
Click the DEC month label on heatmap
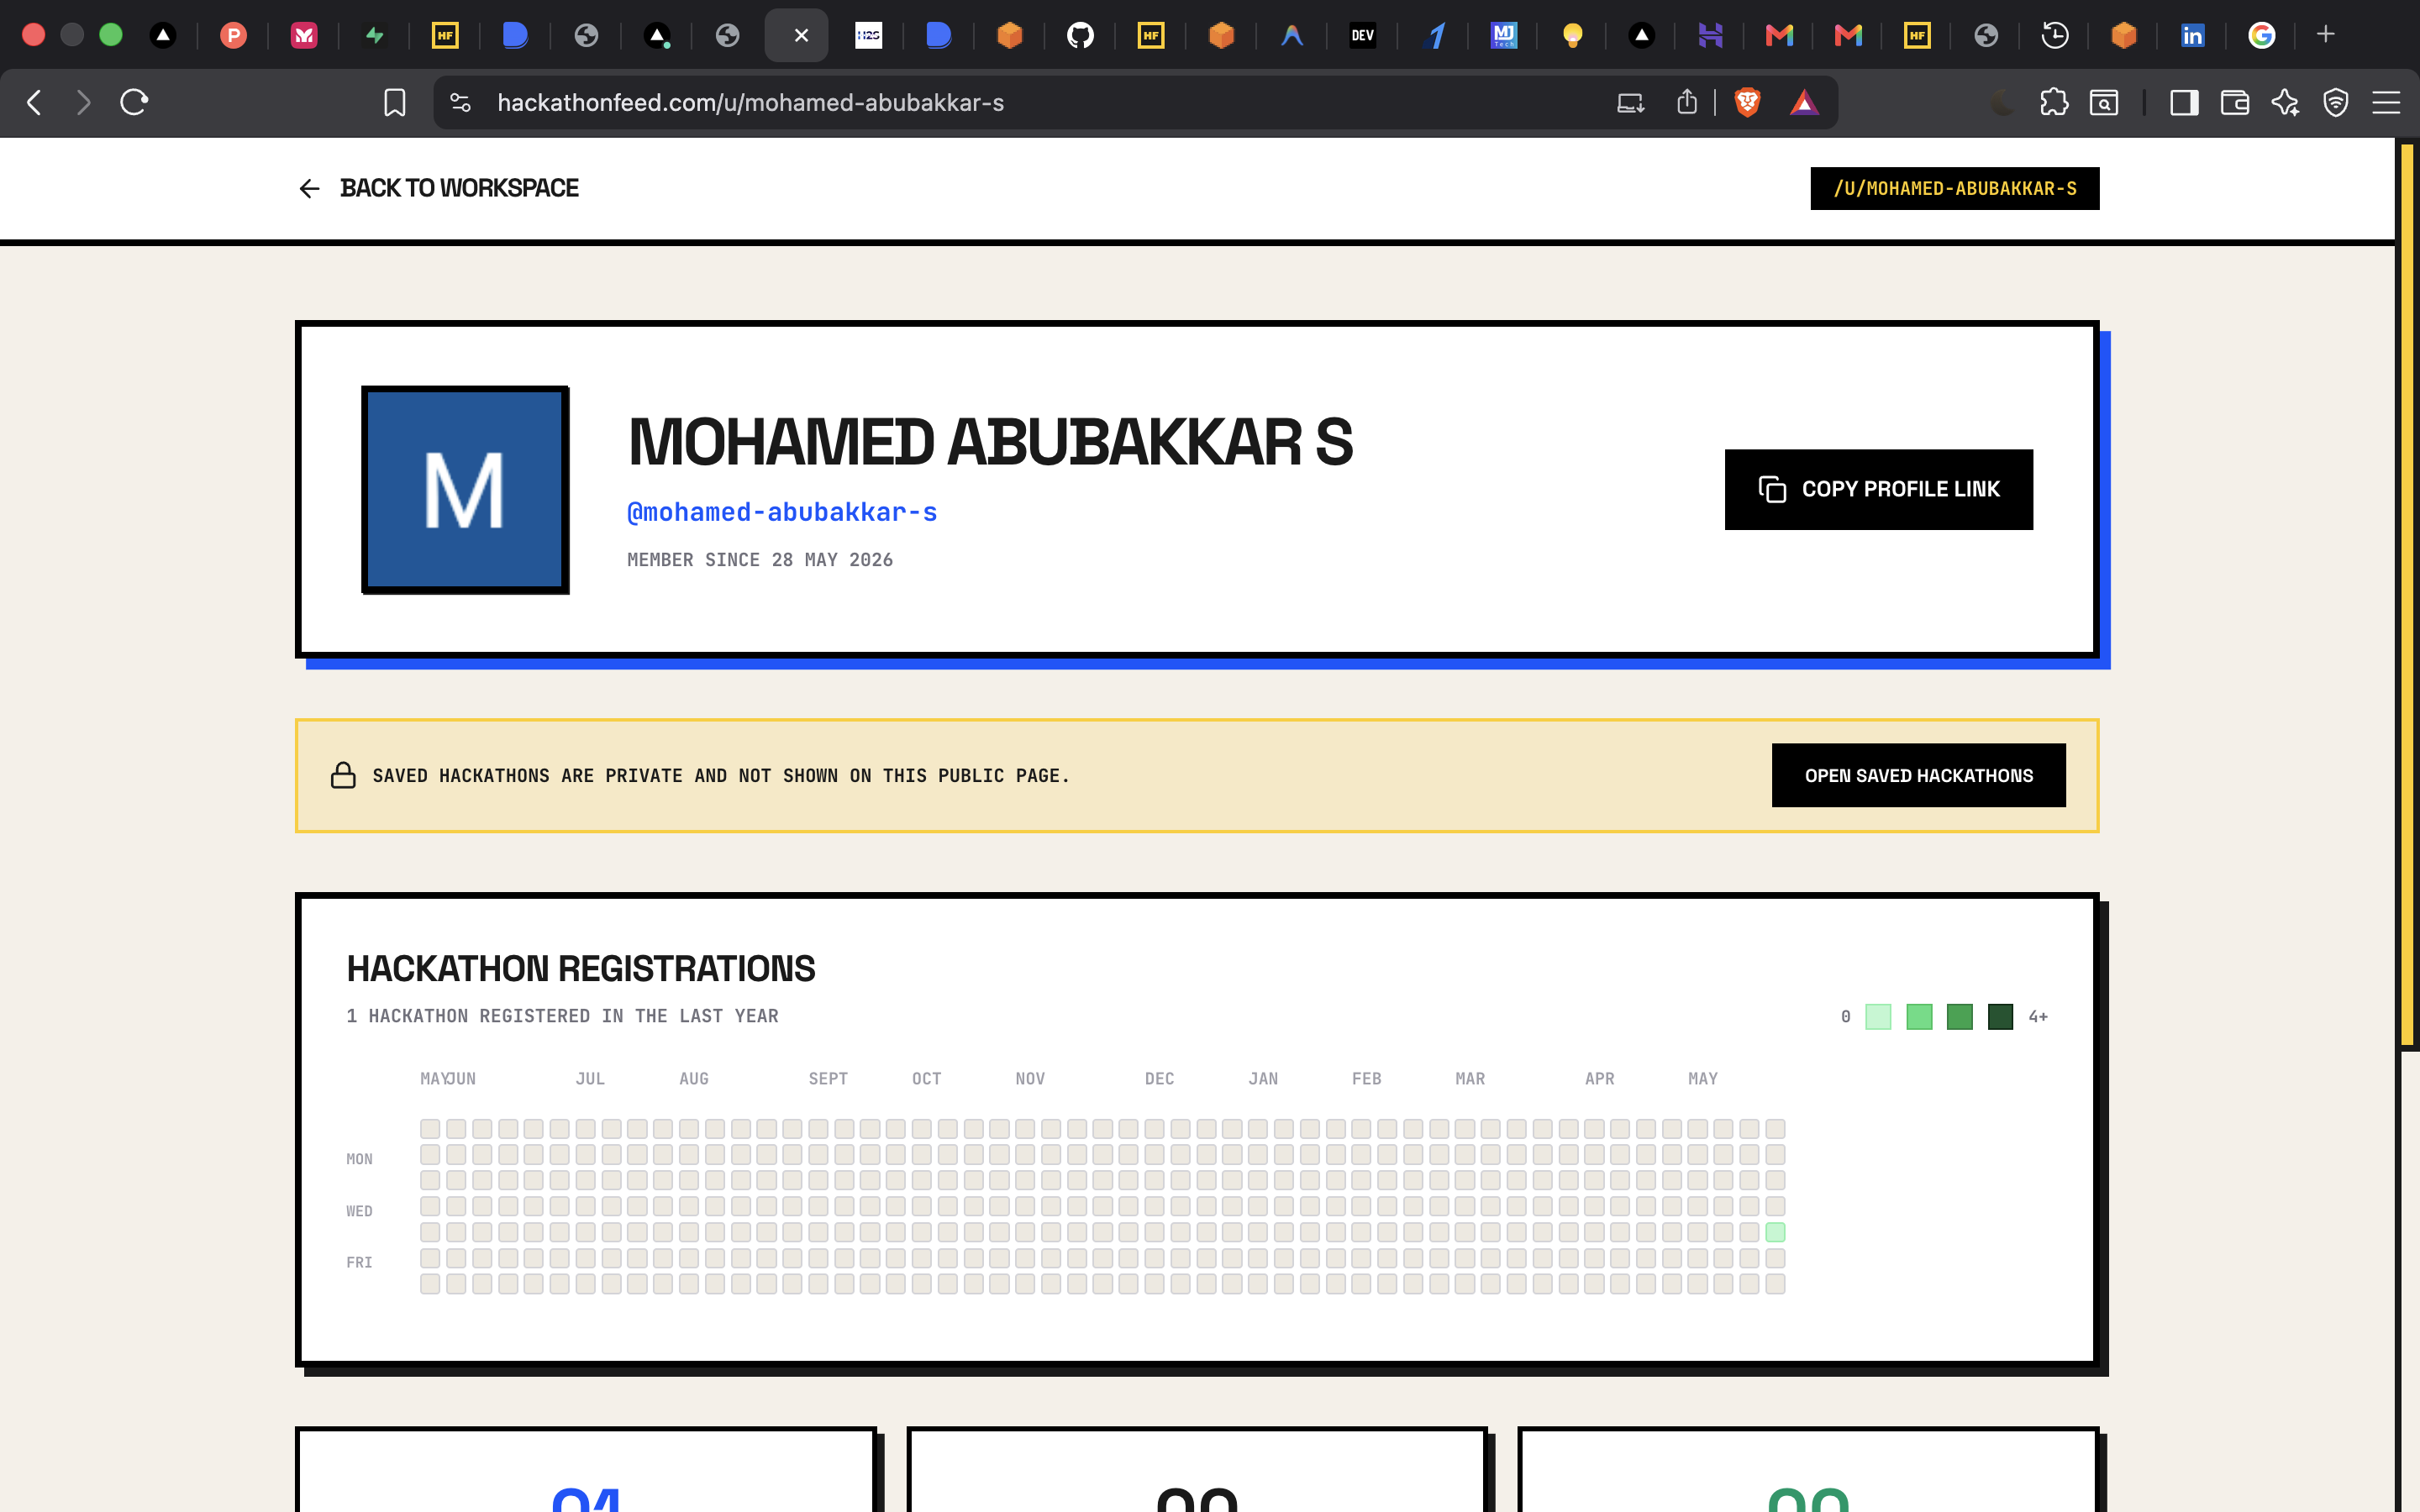(x=1159, y=1079)
